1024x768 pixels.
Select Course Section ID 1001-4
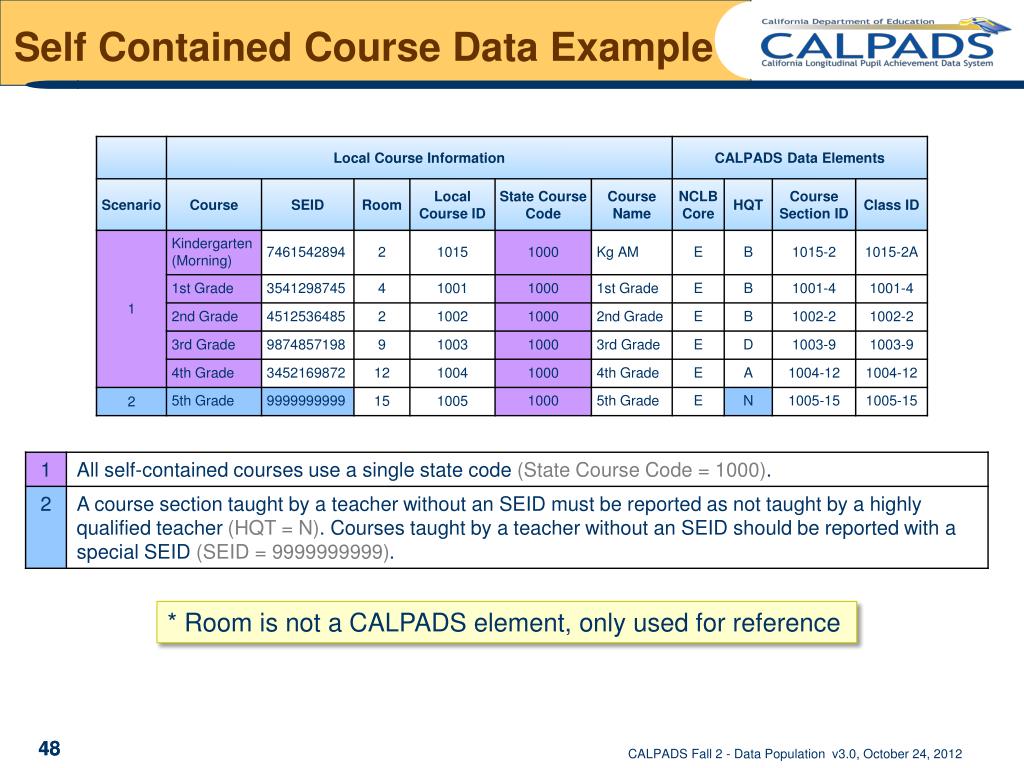(814, 289)
